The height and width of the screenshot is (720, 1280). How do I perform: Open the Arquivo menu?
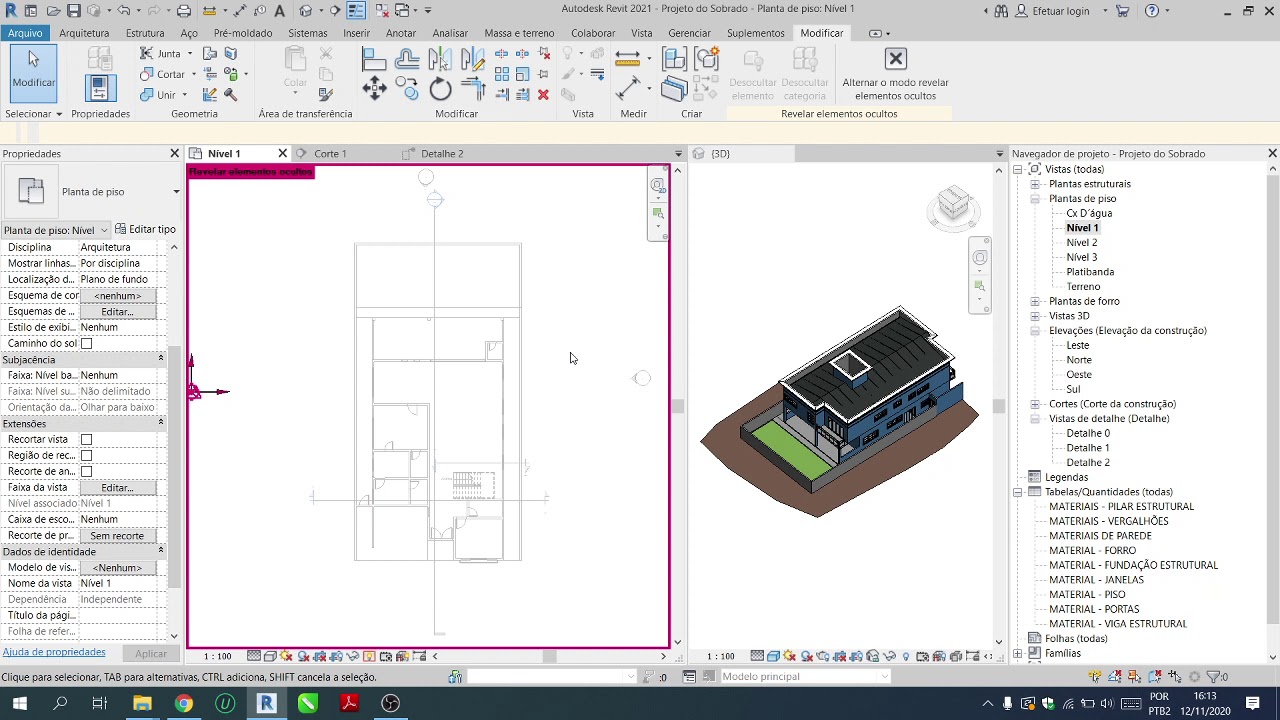coord(25,33)
